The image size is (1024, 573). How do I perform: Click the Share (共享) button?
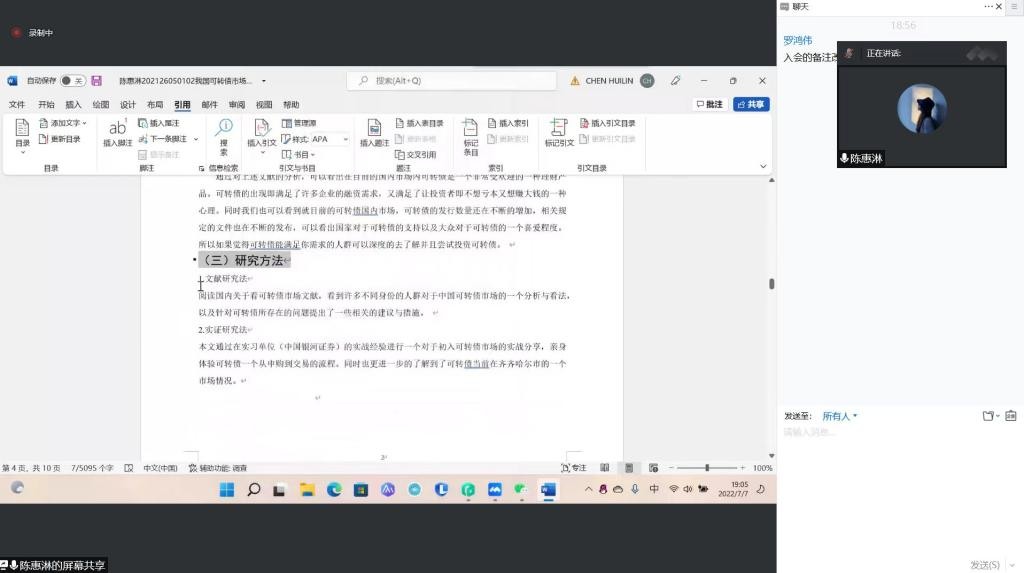click(x=751, y=104)
